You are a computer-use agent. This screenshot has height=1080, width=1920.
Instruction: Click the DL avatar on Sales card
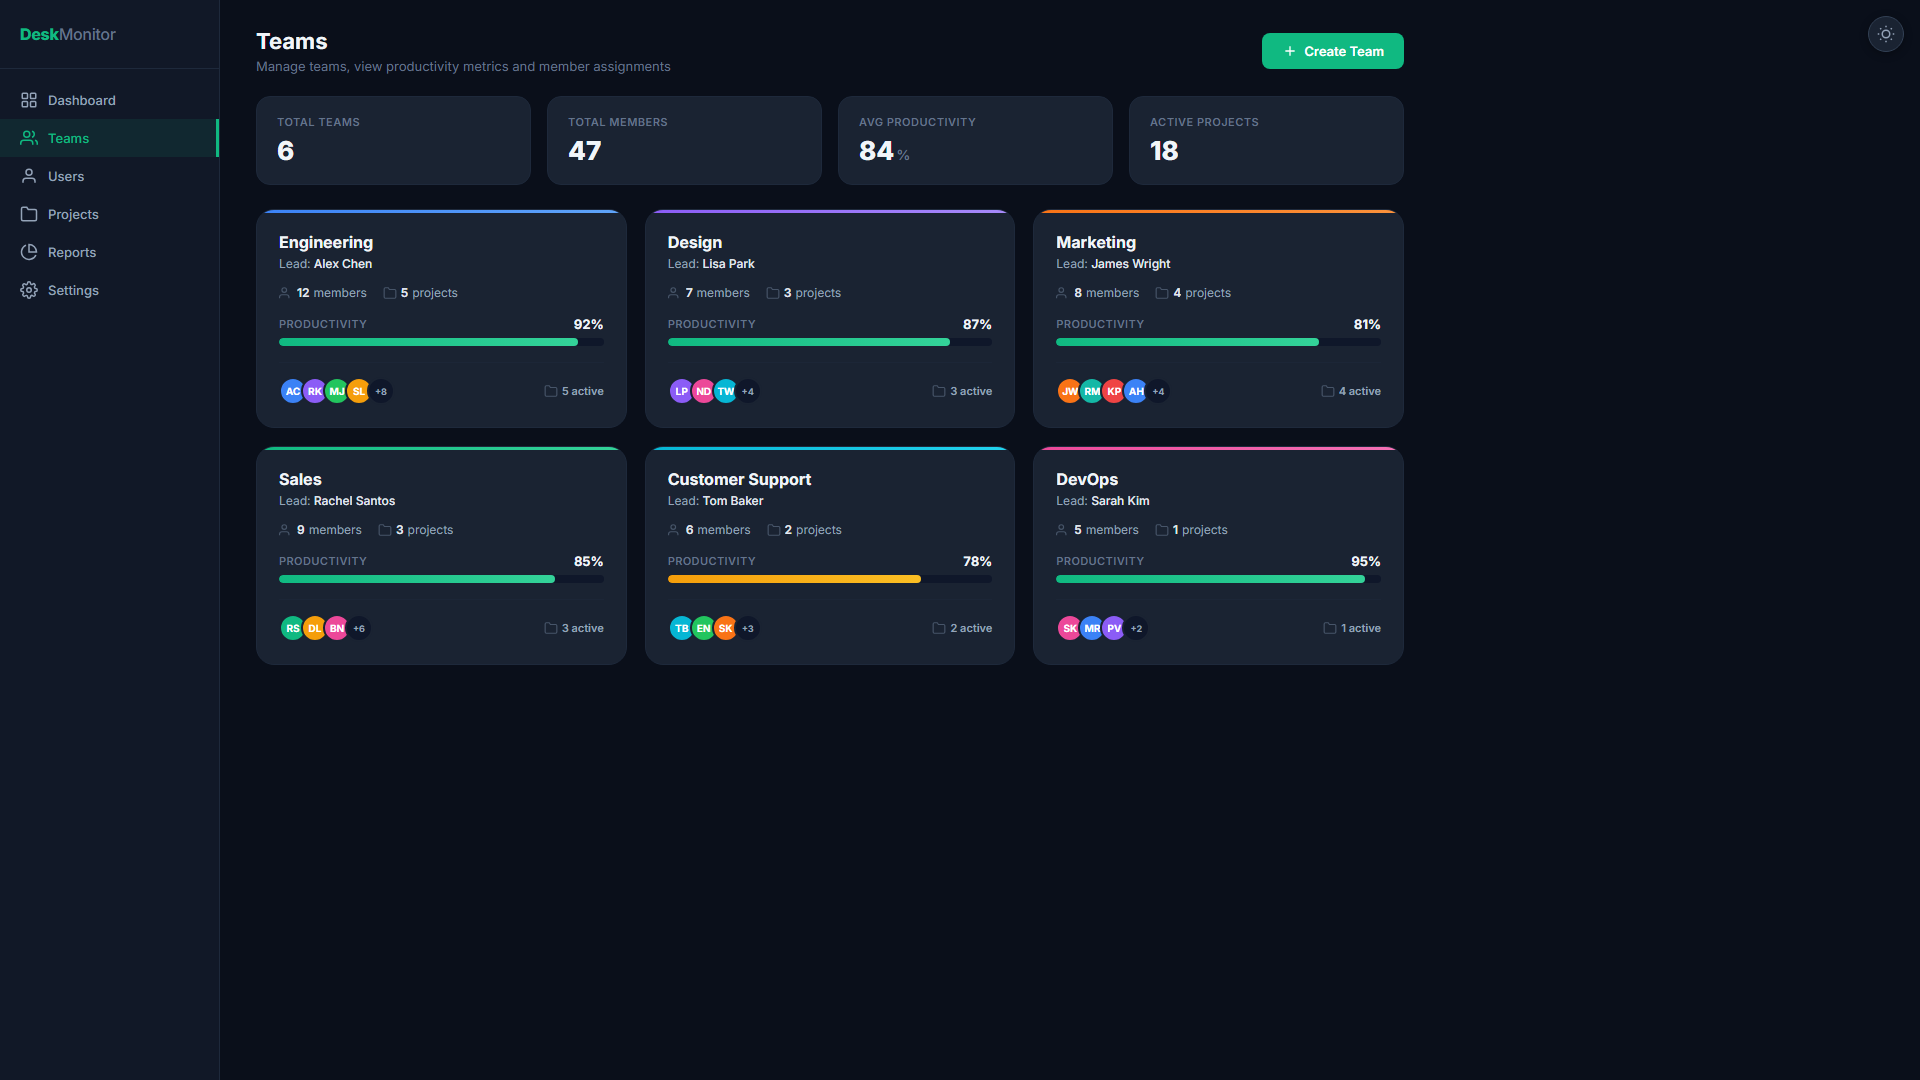(314, 628)
